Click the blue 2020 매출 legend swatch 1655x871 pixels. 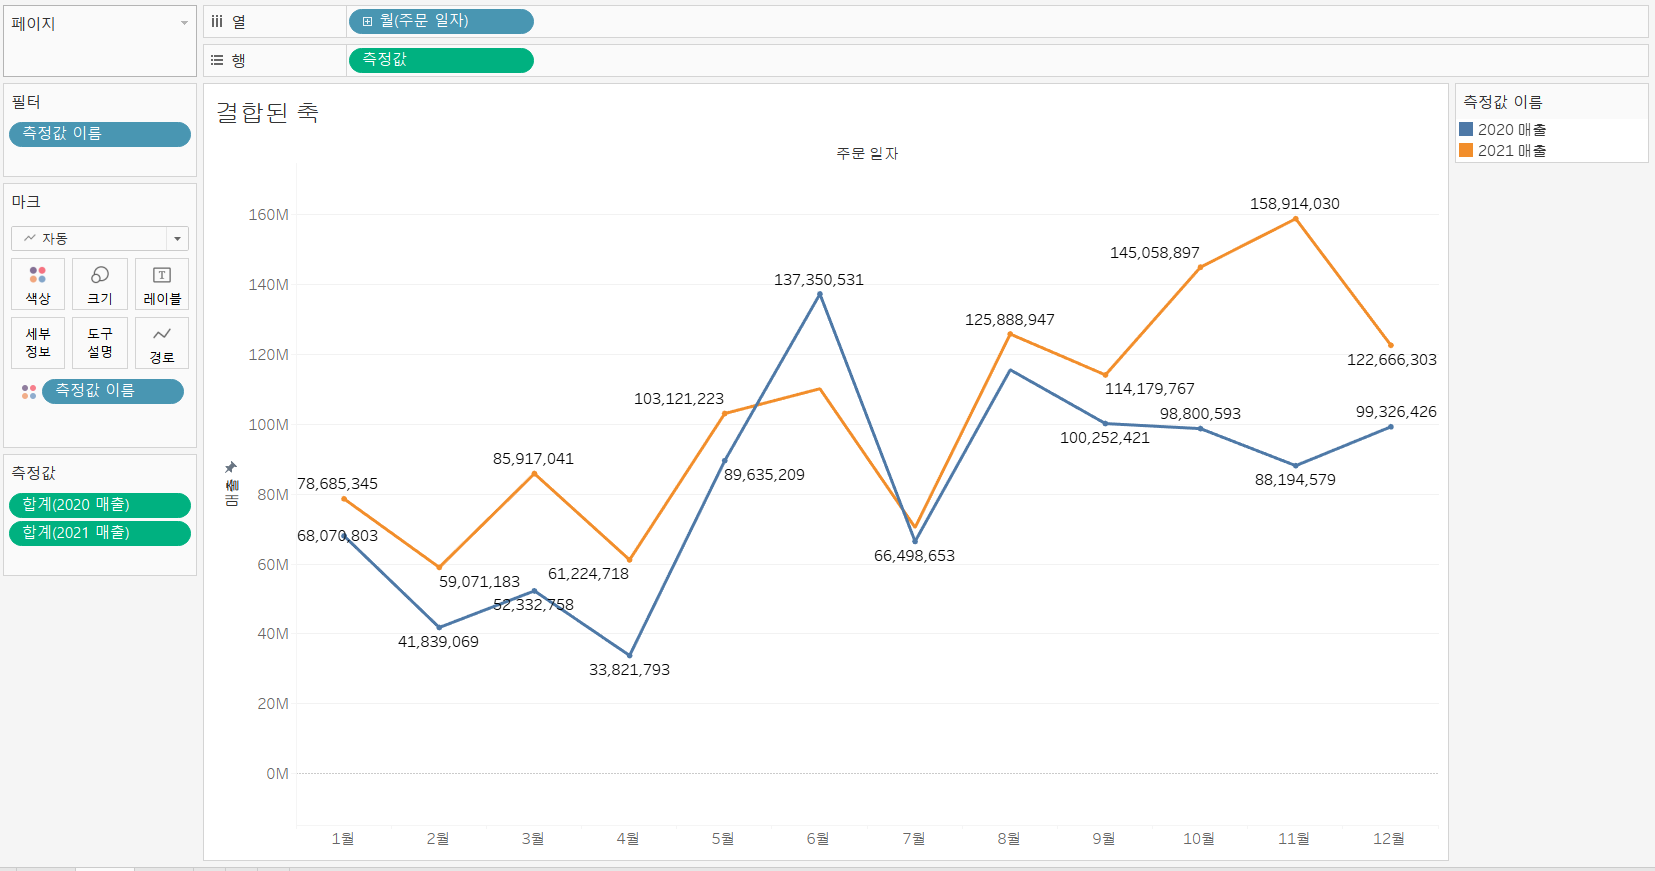tap(1466, 129)
